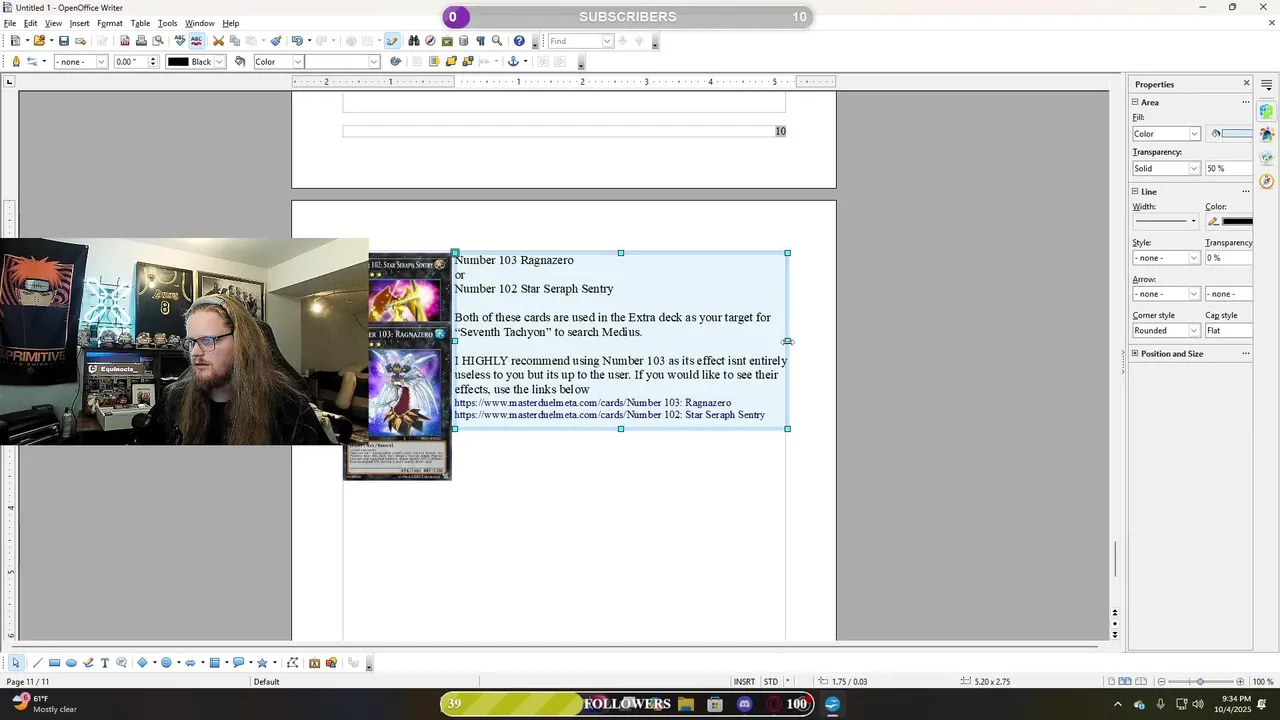Image resolution: width=1280 pixels, height=720 pixels.
Task: Click the Export as PDF icon
Action: 125,41
